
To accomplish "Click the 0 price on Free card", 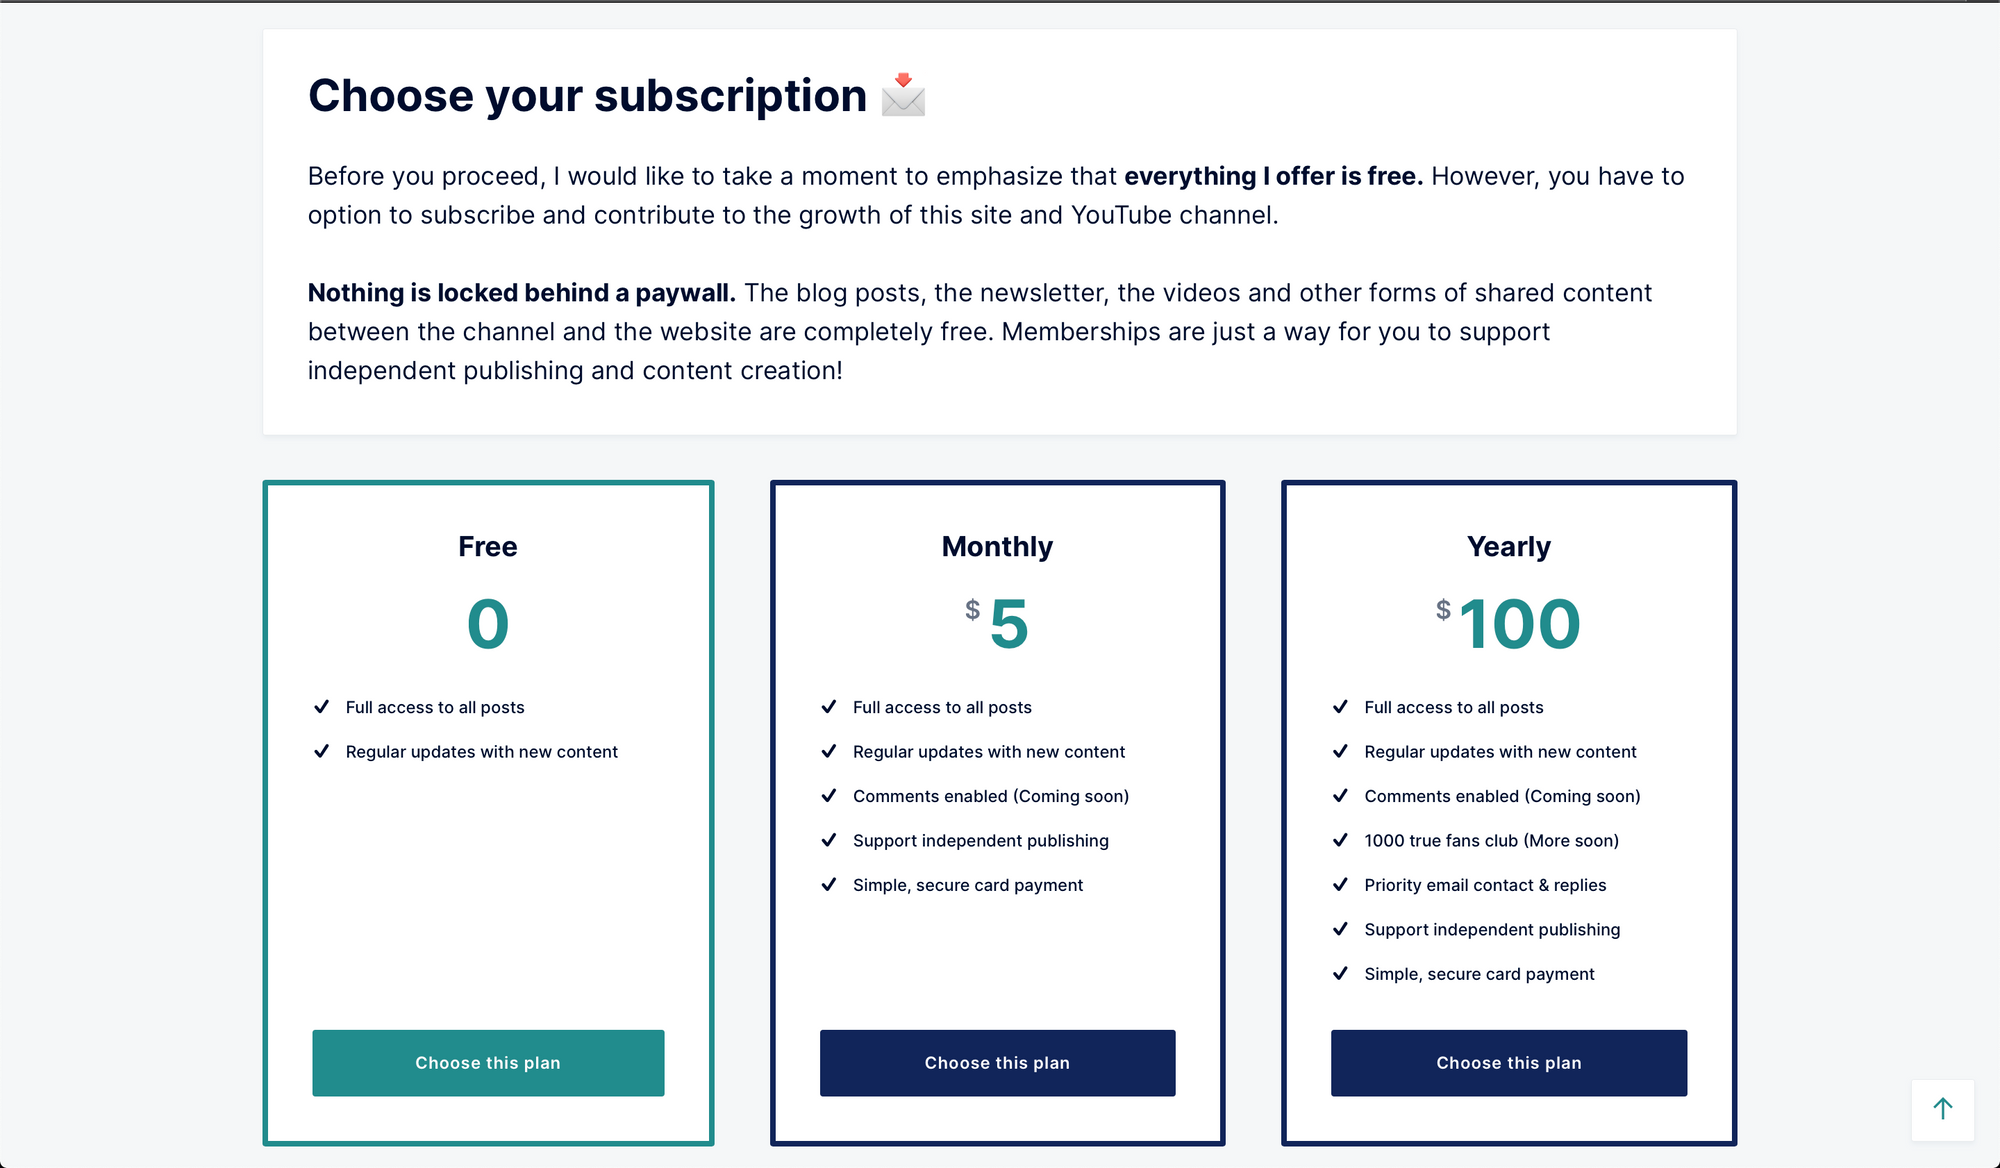I will [488, 624].
